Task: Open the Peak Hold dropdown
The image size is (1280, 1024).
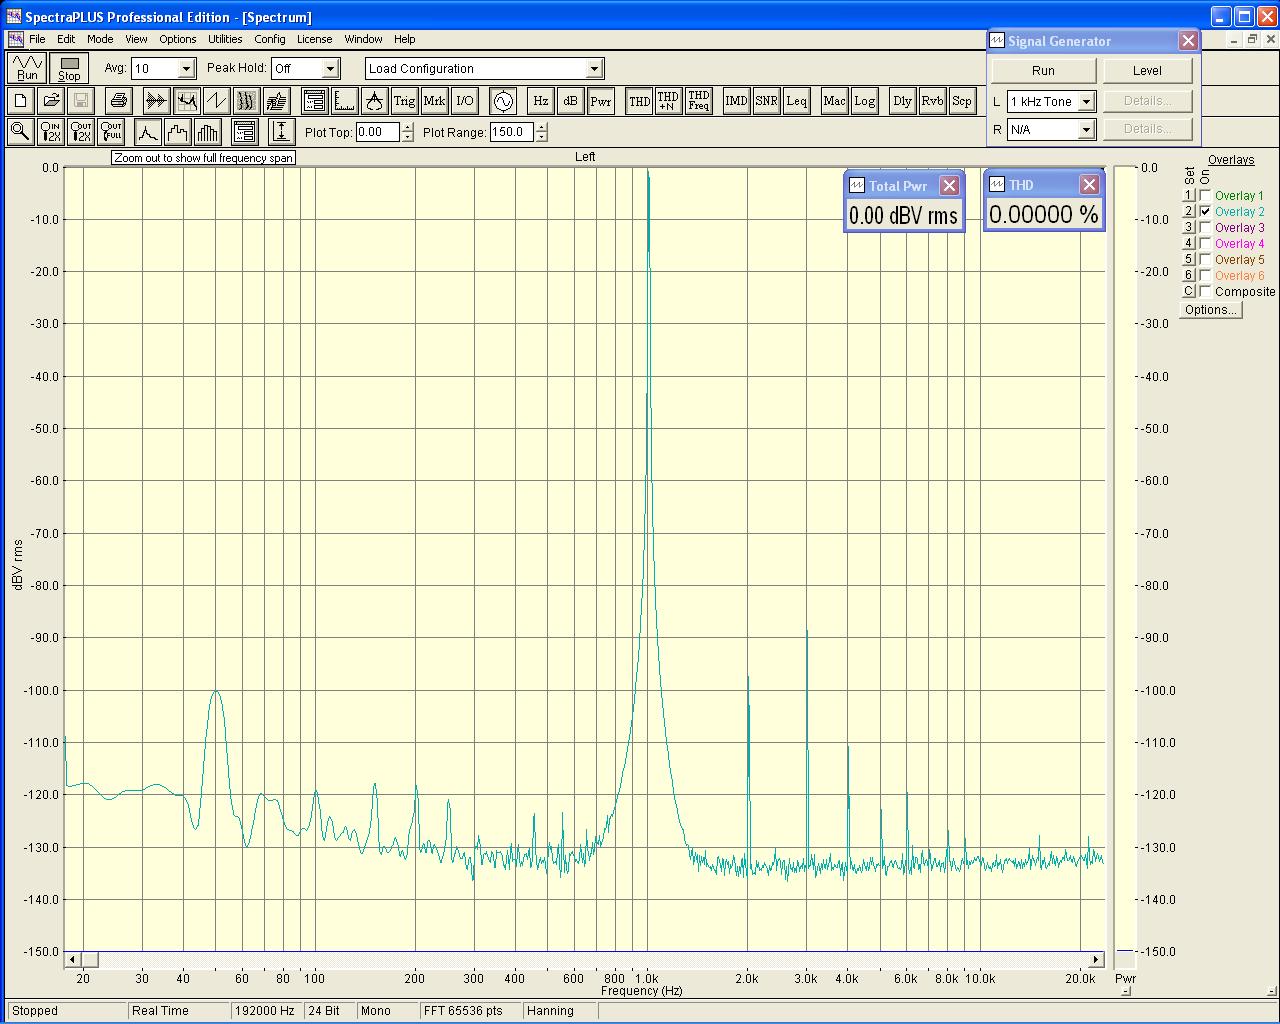Action: 331,69
